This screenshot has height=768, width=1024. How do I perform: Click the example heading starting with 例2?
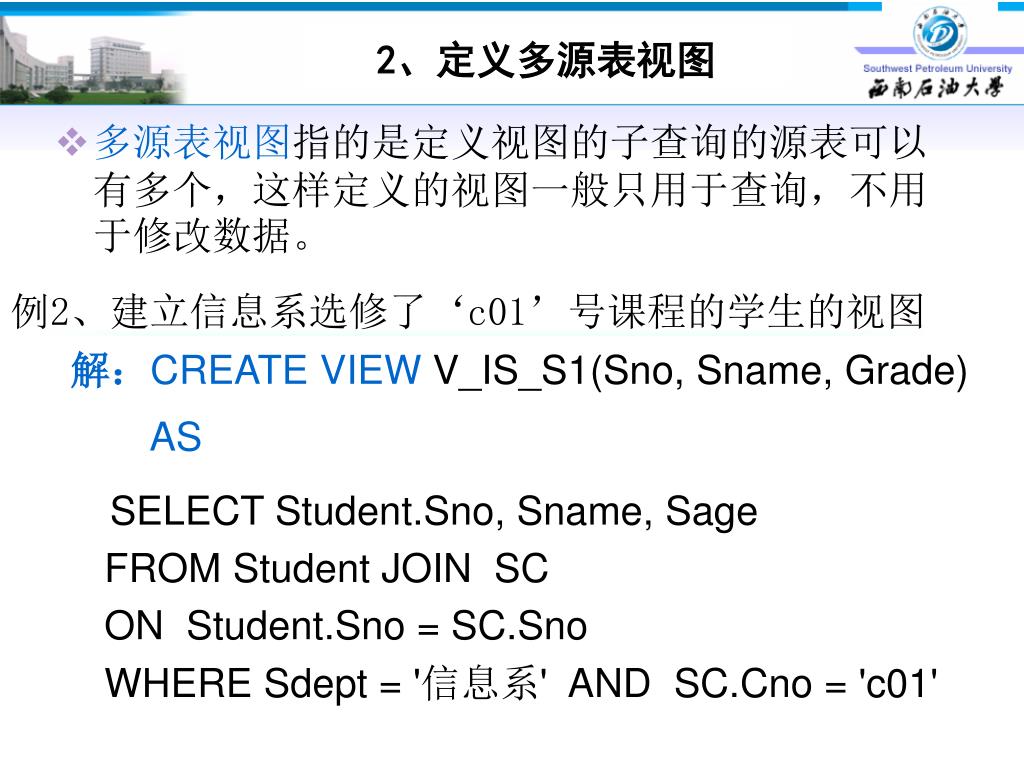(x=467, y=313)
